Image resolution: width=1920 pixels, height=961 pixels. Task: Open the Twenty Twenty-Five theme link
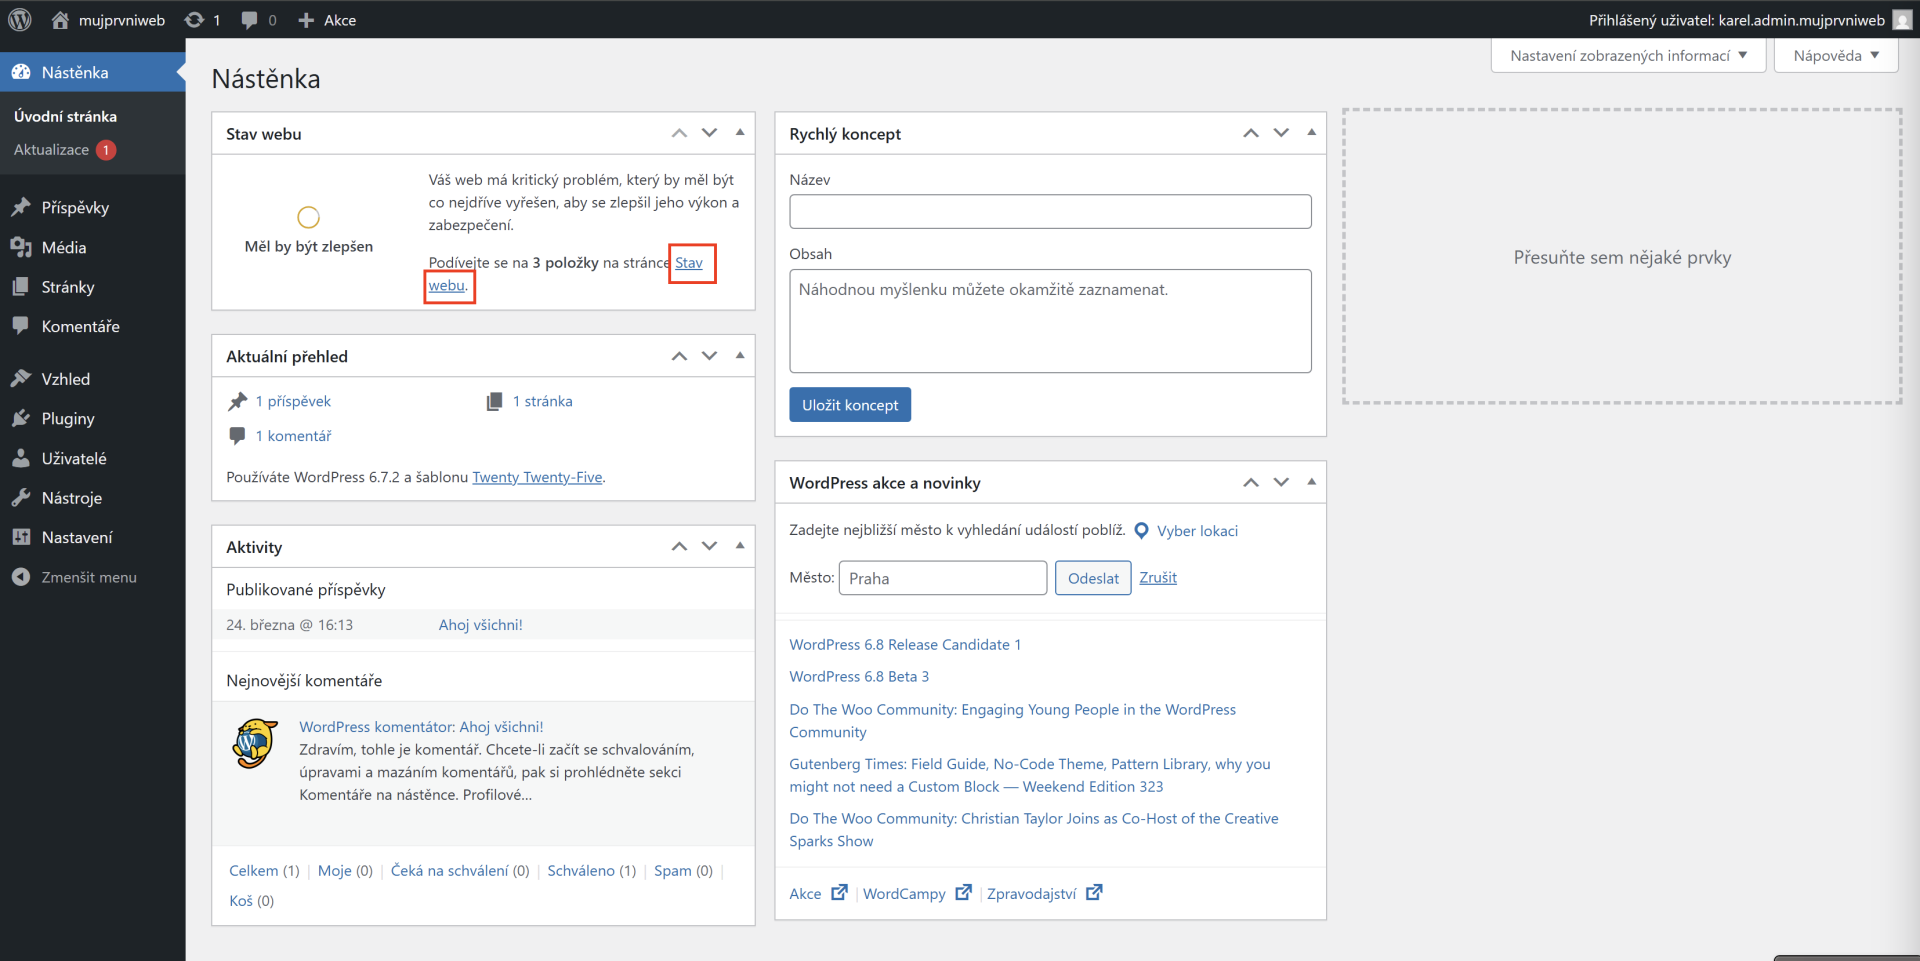click(537, 478)
